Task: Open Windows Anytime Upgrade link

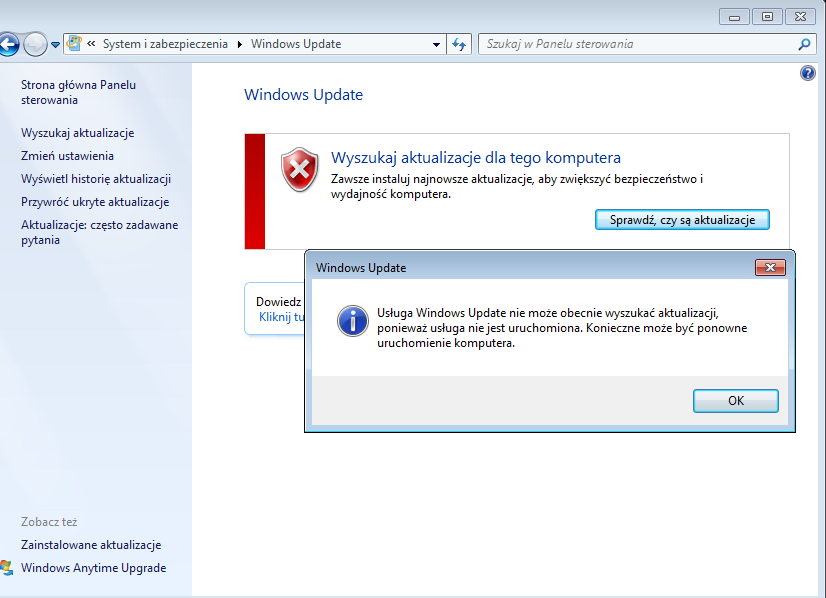Action: [x=93, y=568]
